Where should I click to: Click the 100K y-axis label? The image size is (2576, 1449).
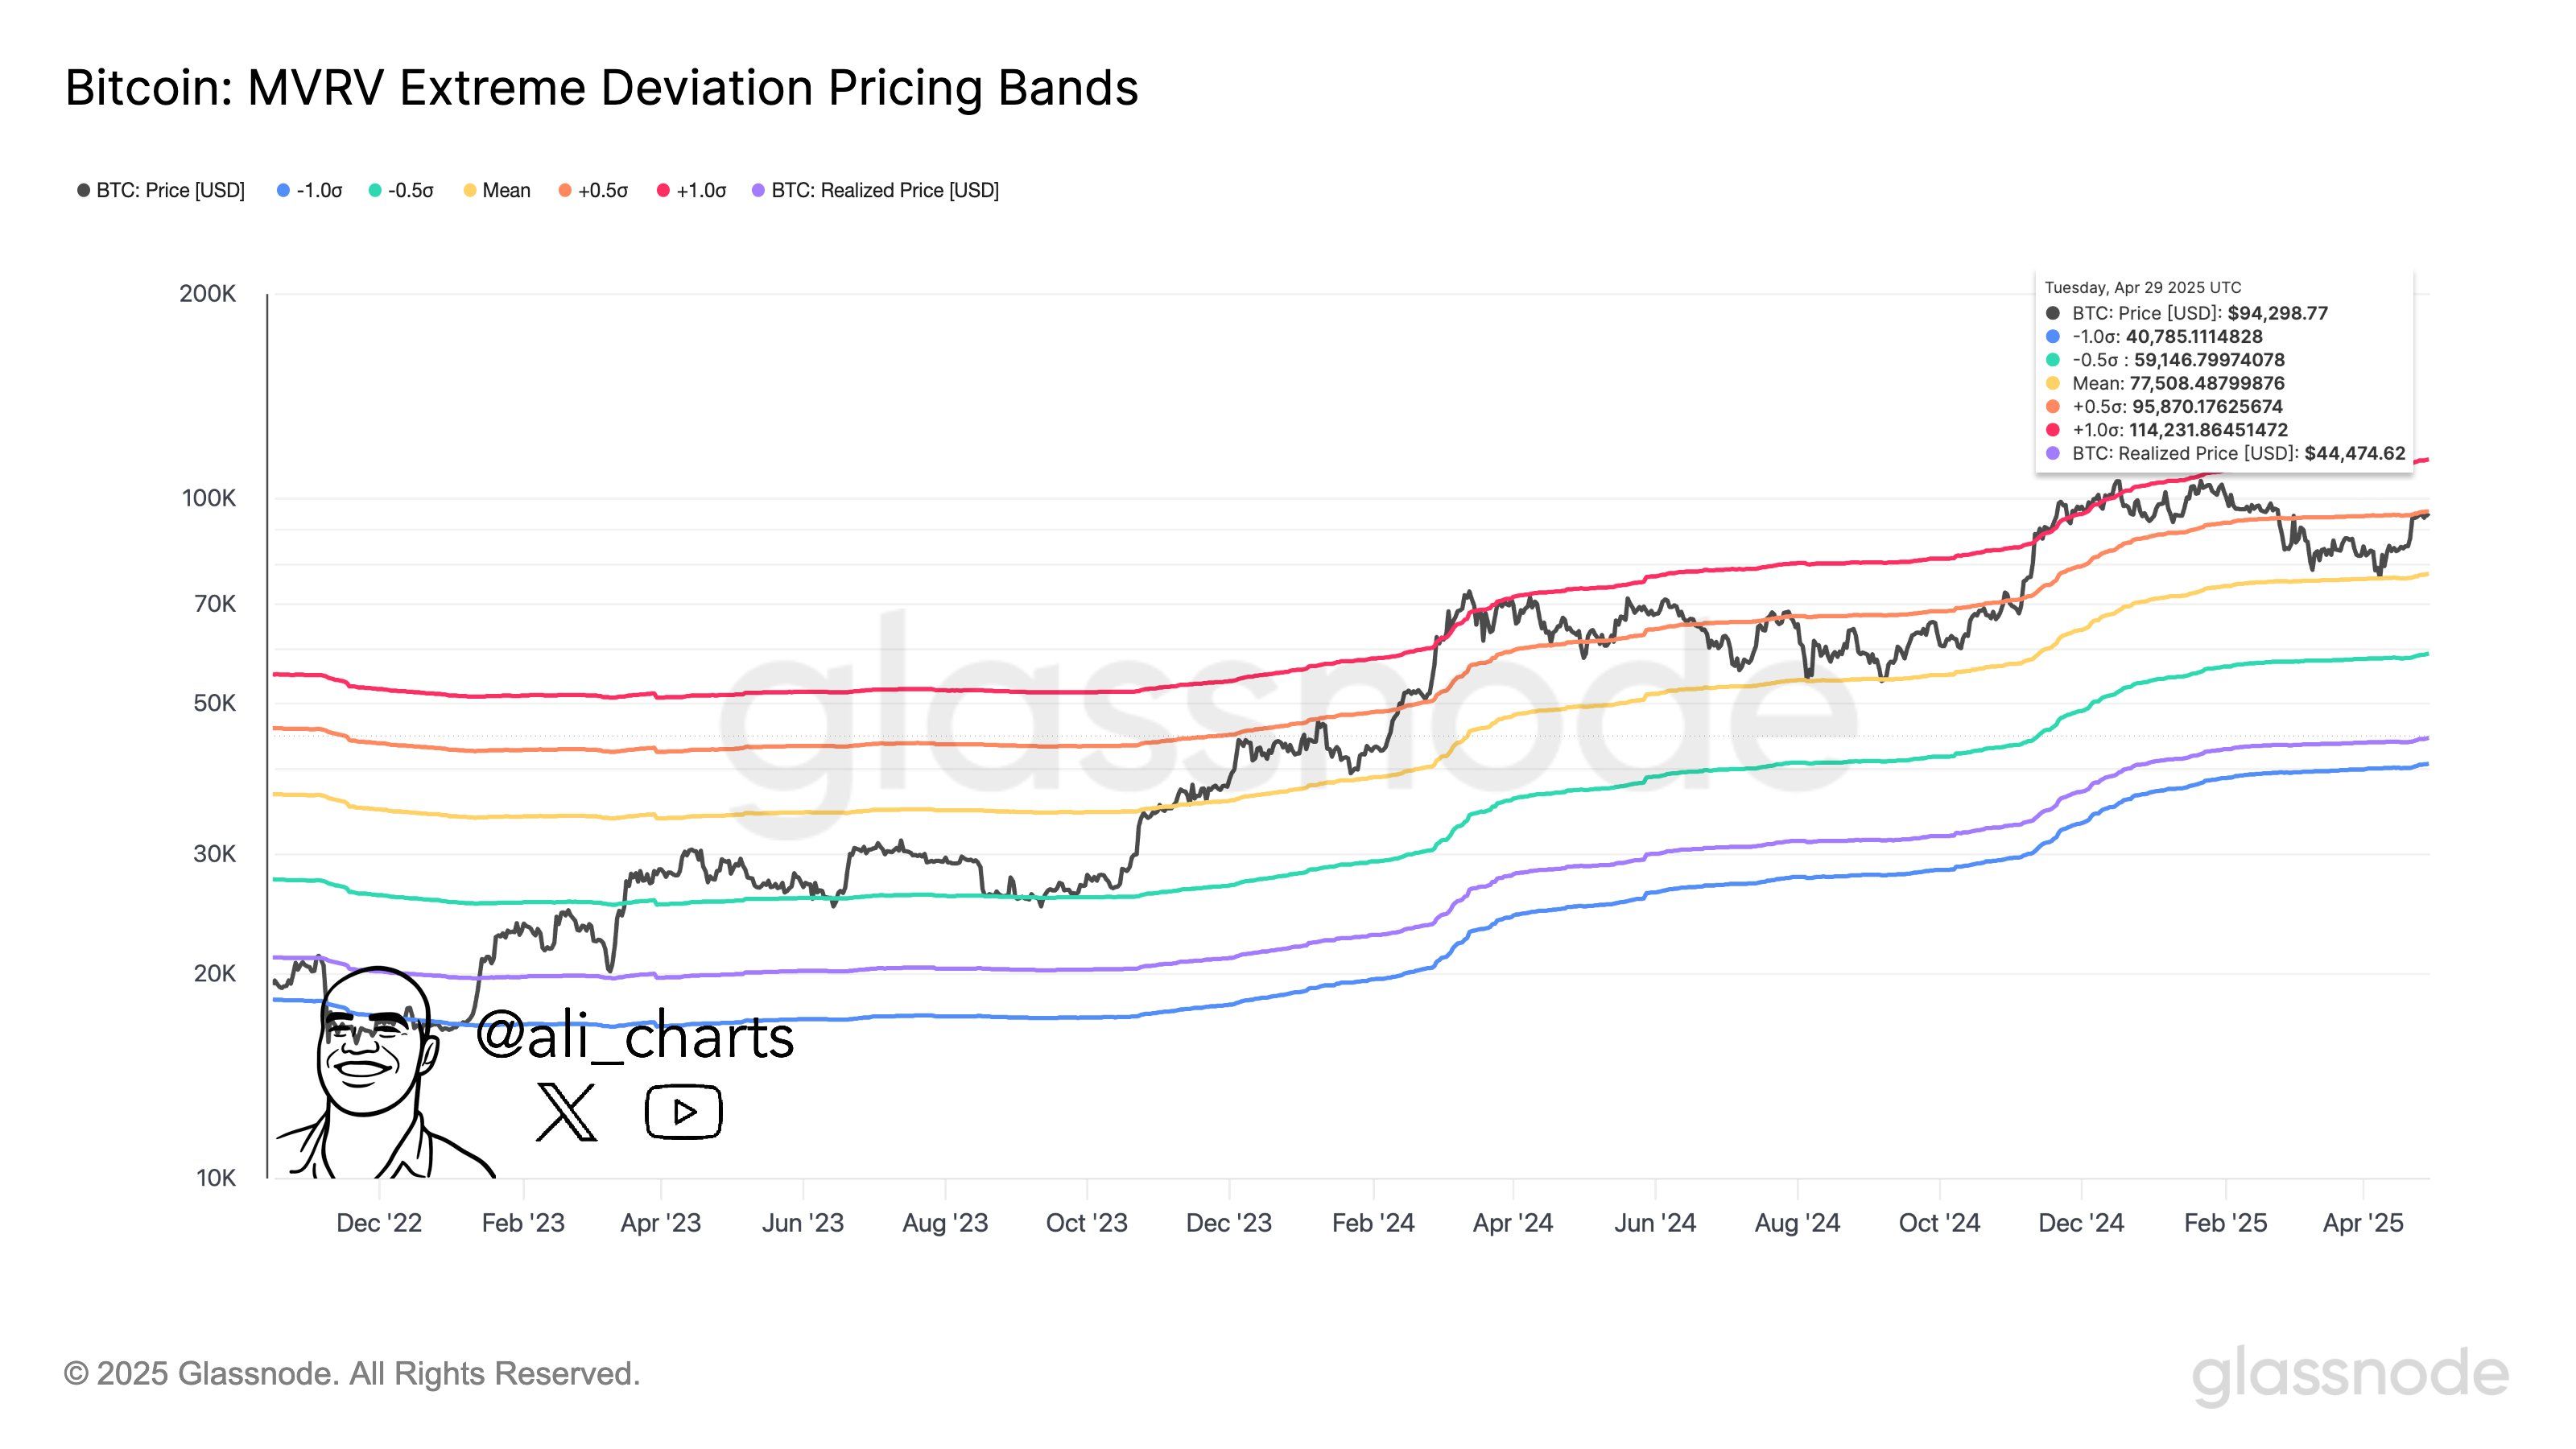[x=208, y=498]
